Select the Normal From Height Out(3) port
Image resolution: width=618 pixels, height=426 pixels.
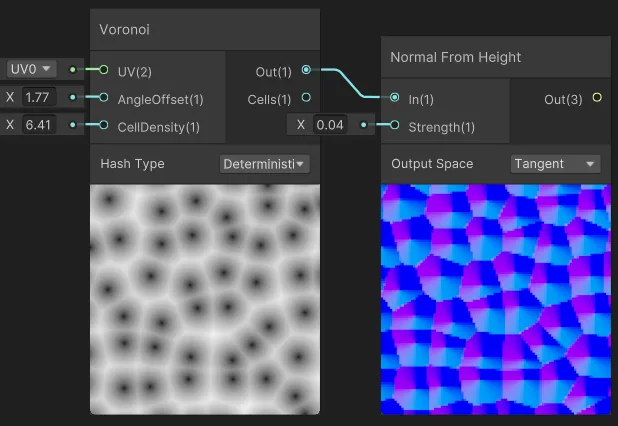click(x=597, y=97)
